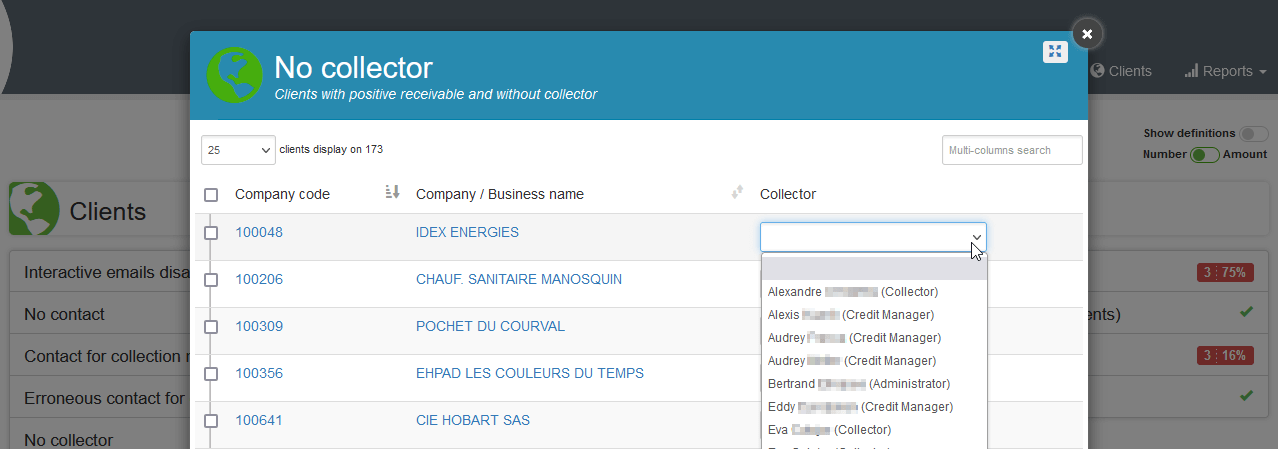Select the checkbox for company 100309
Image resolution: width=1278 pixels, height=449 pixels.
tap(211, 327)
